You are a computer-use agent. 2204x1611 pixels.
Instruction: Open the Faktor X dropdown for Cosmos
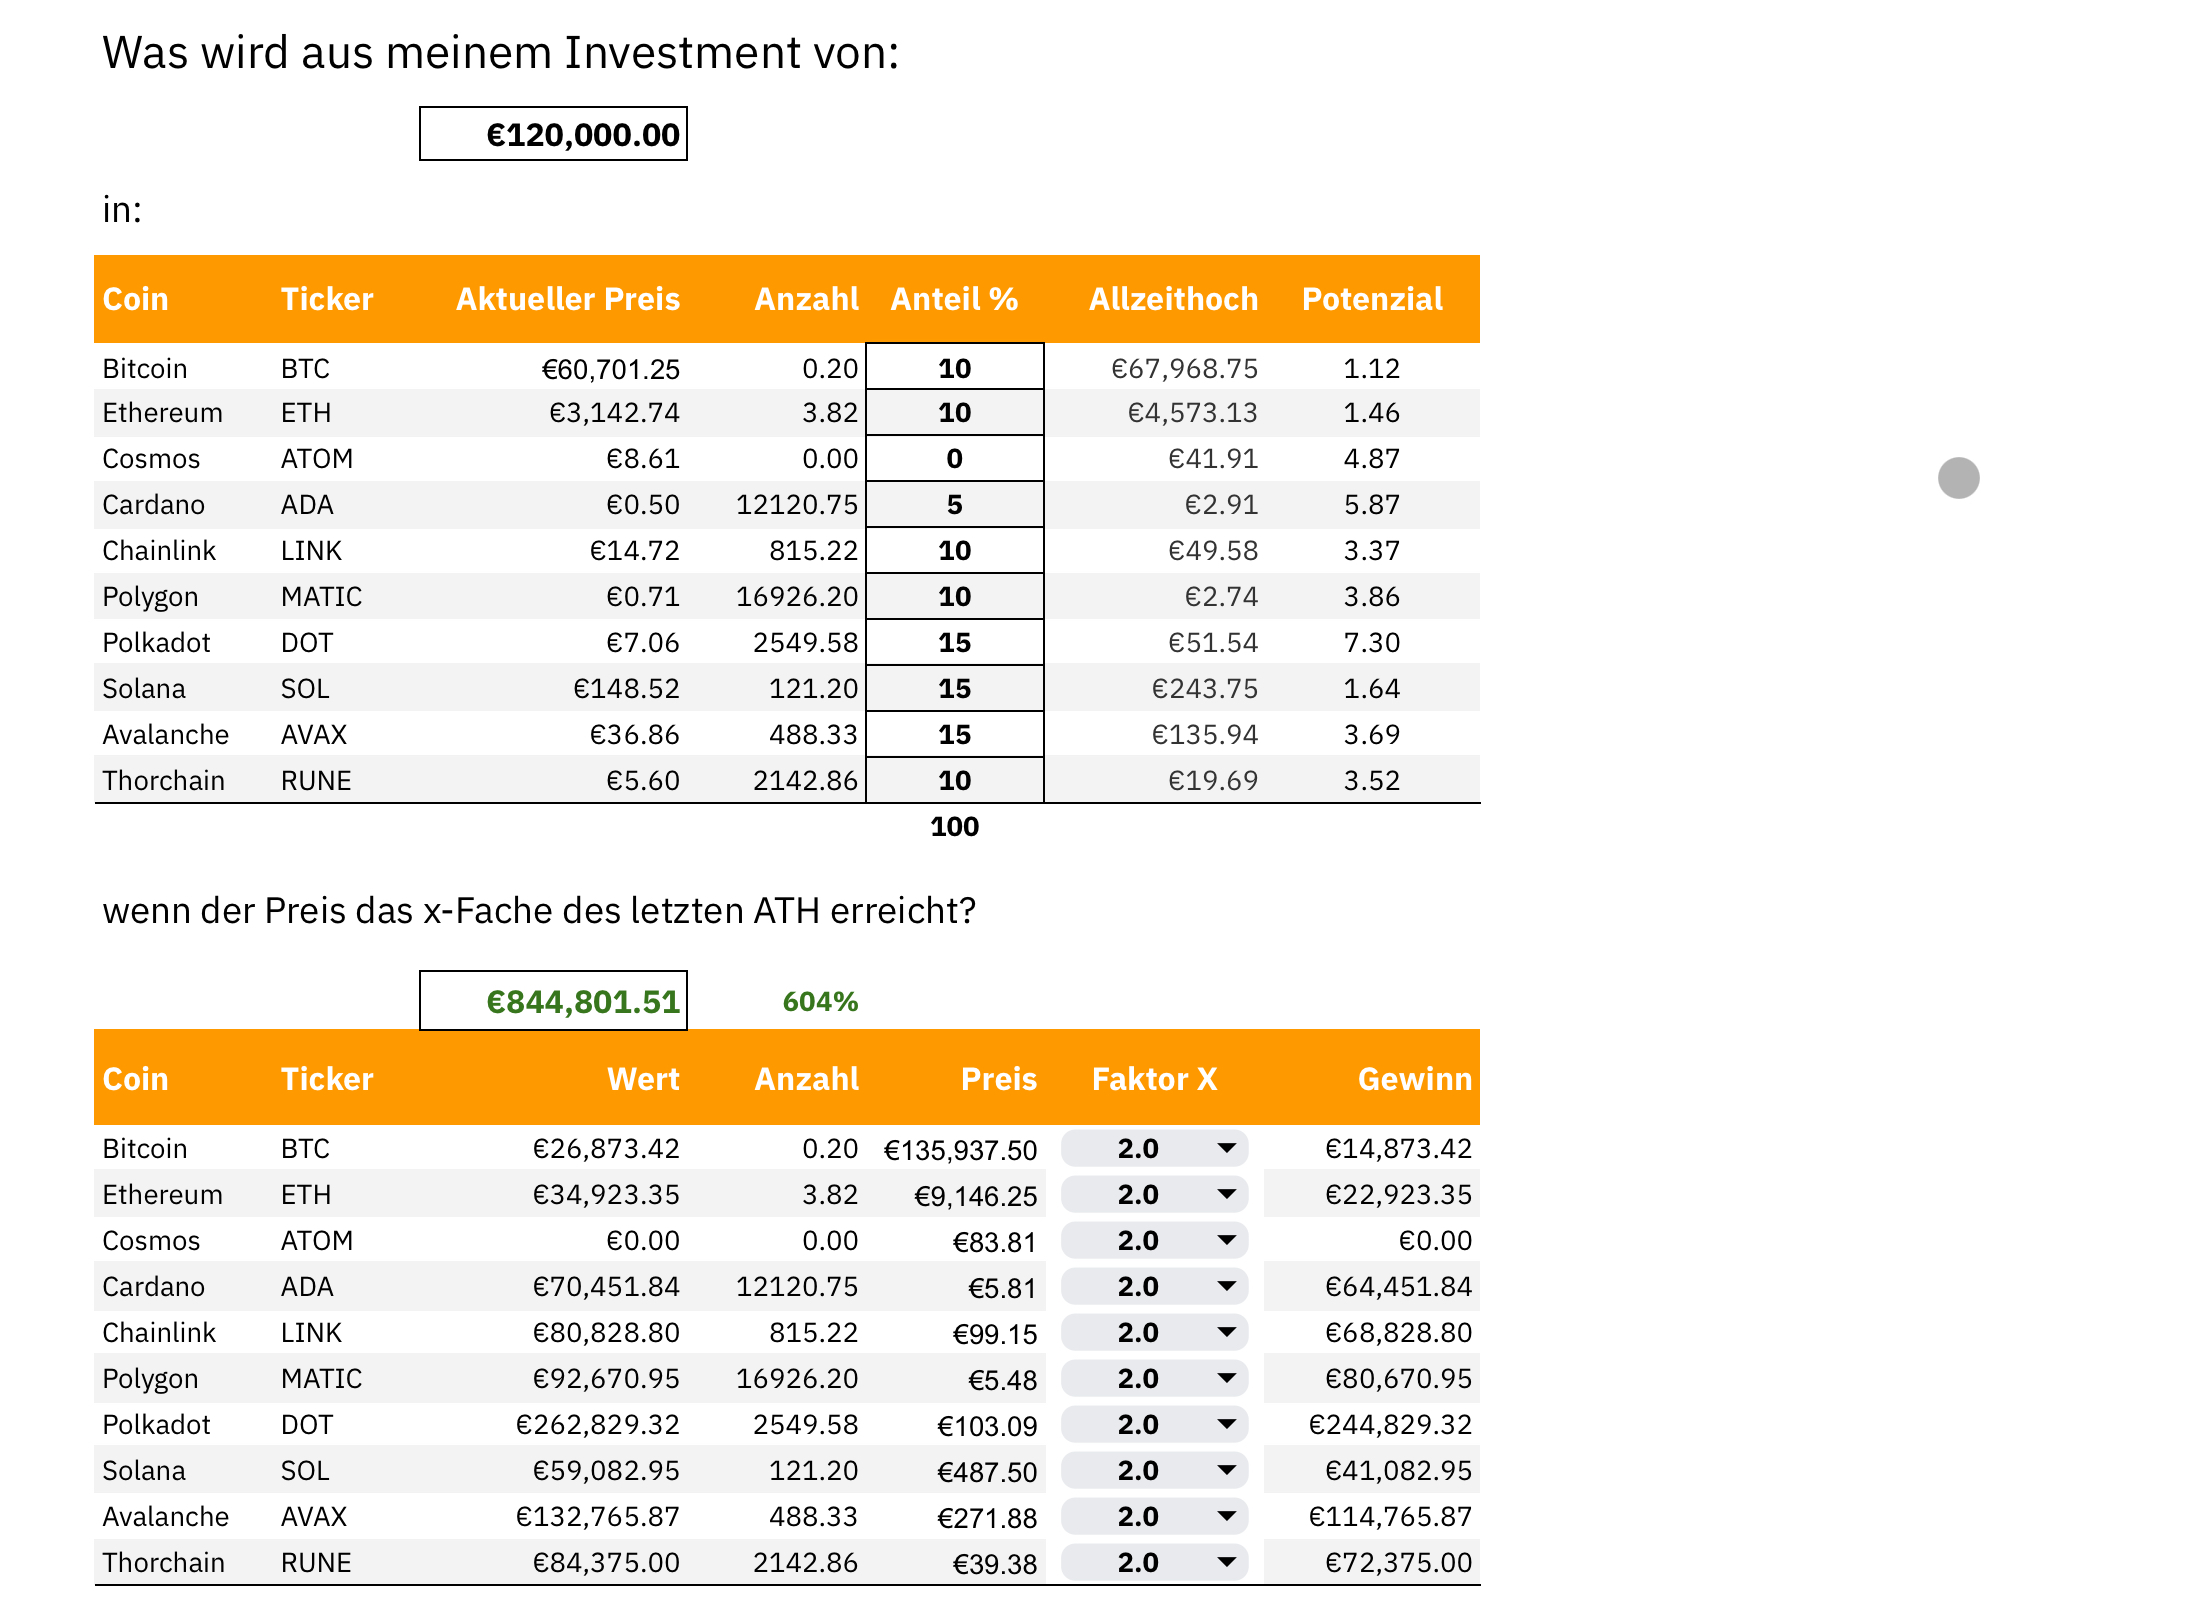click(1155, 1240)
